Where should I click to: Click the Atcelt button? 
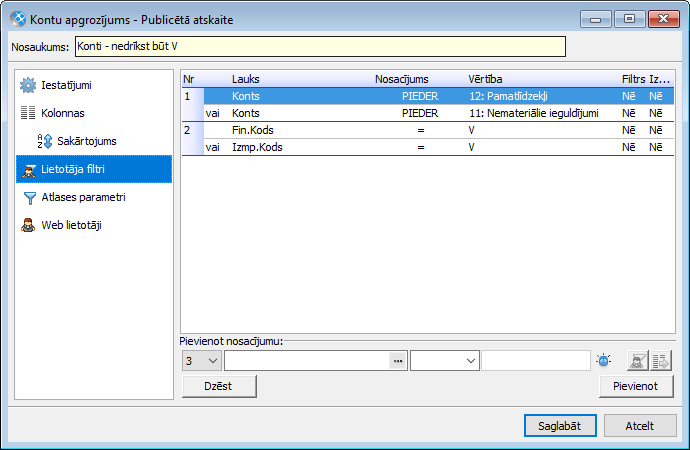(x=640, y=426)
